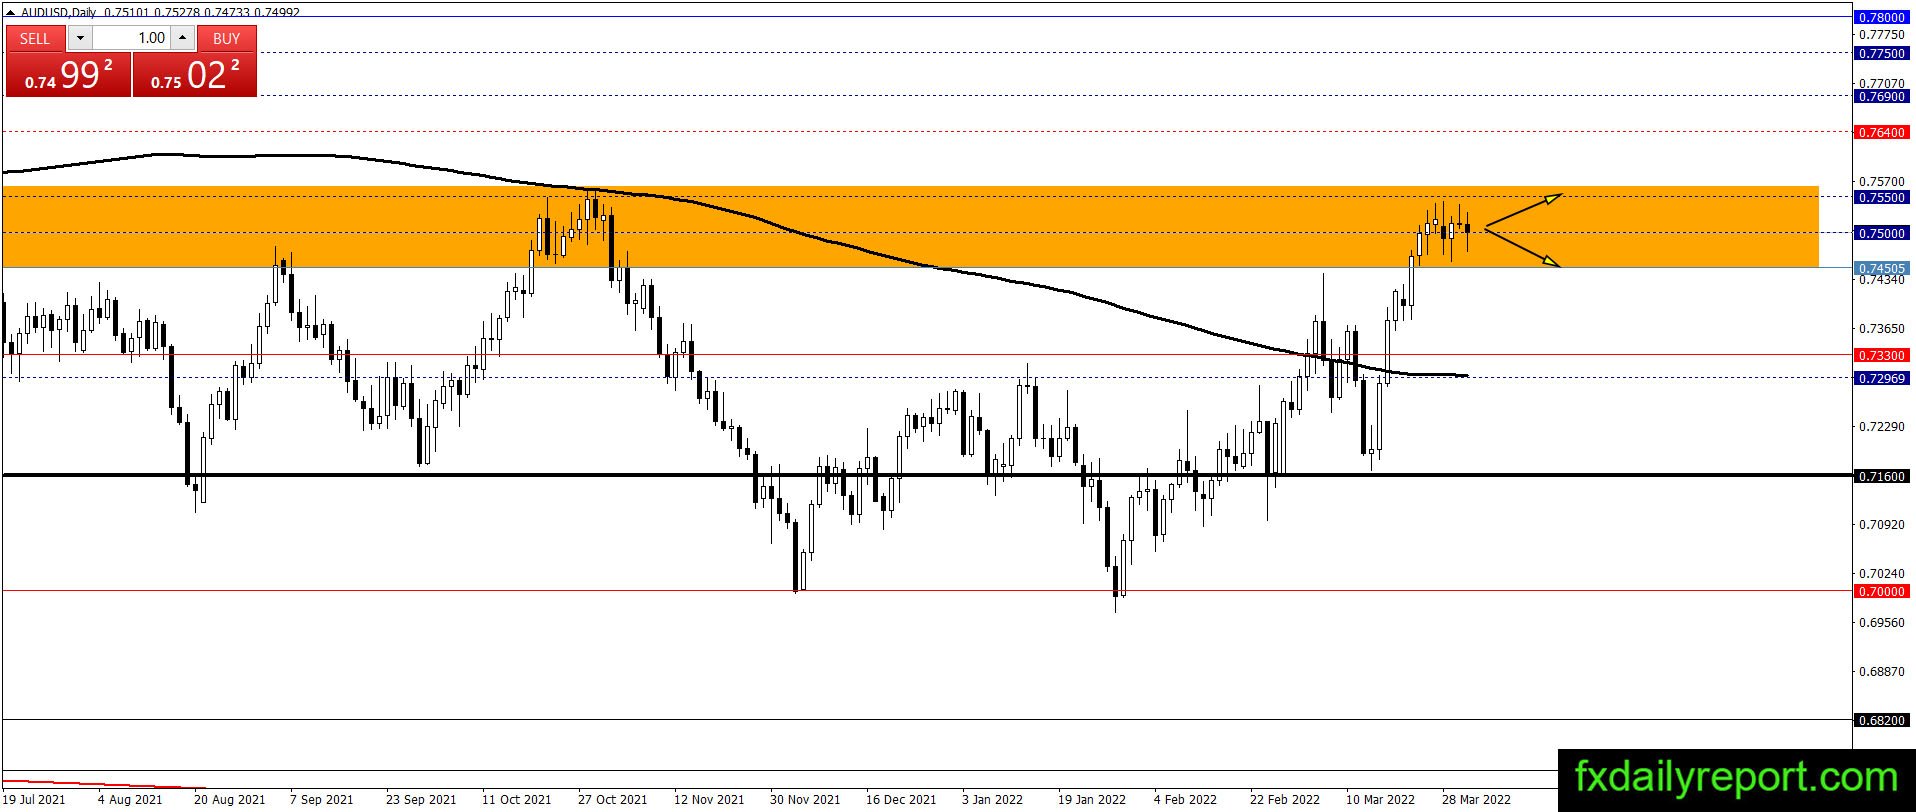Click the 28 Mar 2022 date label
Screen dimensions: 1916x812
[1477, 799]
